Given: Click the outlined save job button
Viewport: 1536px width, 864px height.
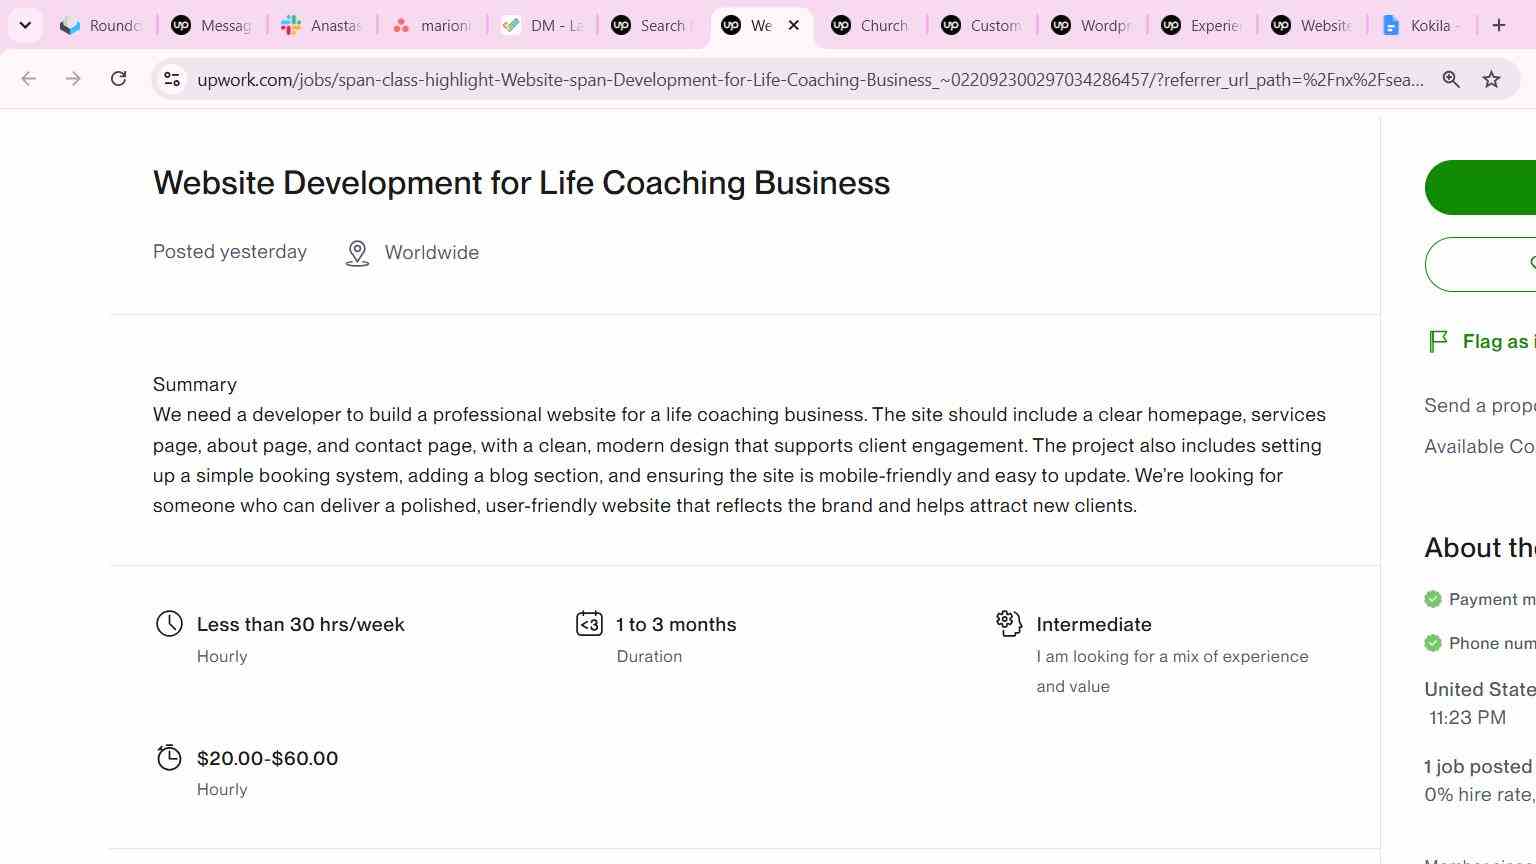Looking at the screenshot, I should 1480,264.
